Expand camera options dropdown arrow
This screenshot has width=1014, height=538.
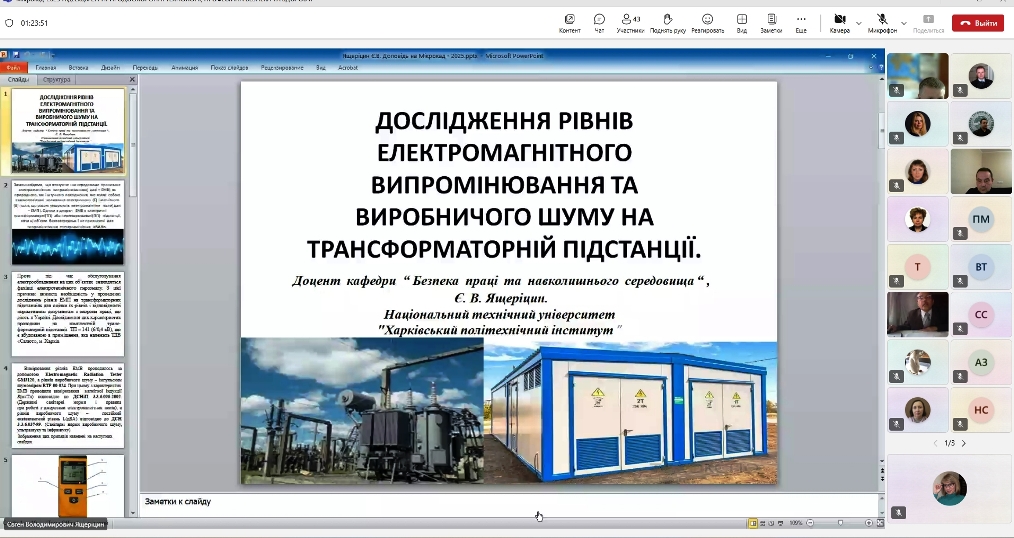click(859, 22)
